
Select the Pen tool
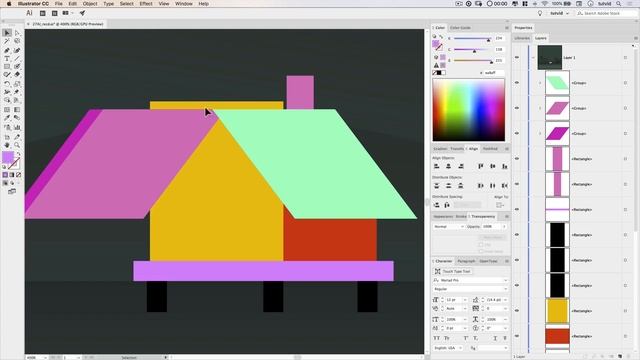pyautogui.click(x=7, y=50)
